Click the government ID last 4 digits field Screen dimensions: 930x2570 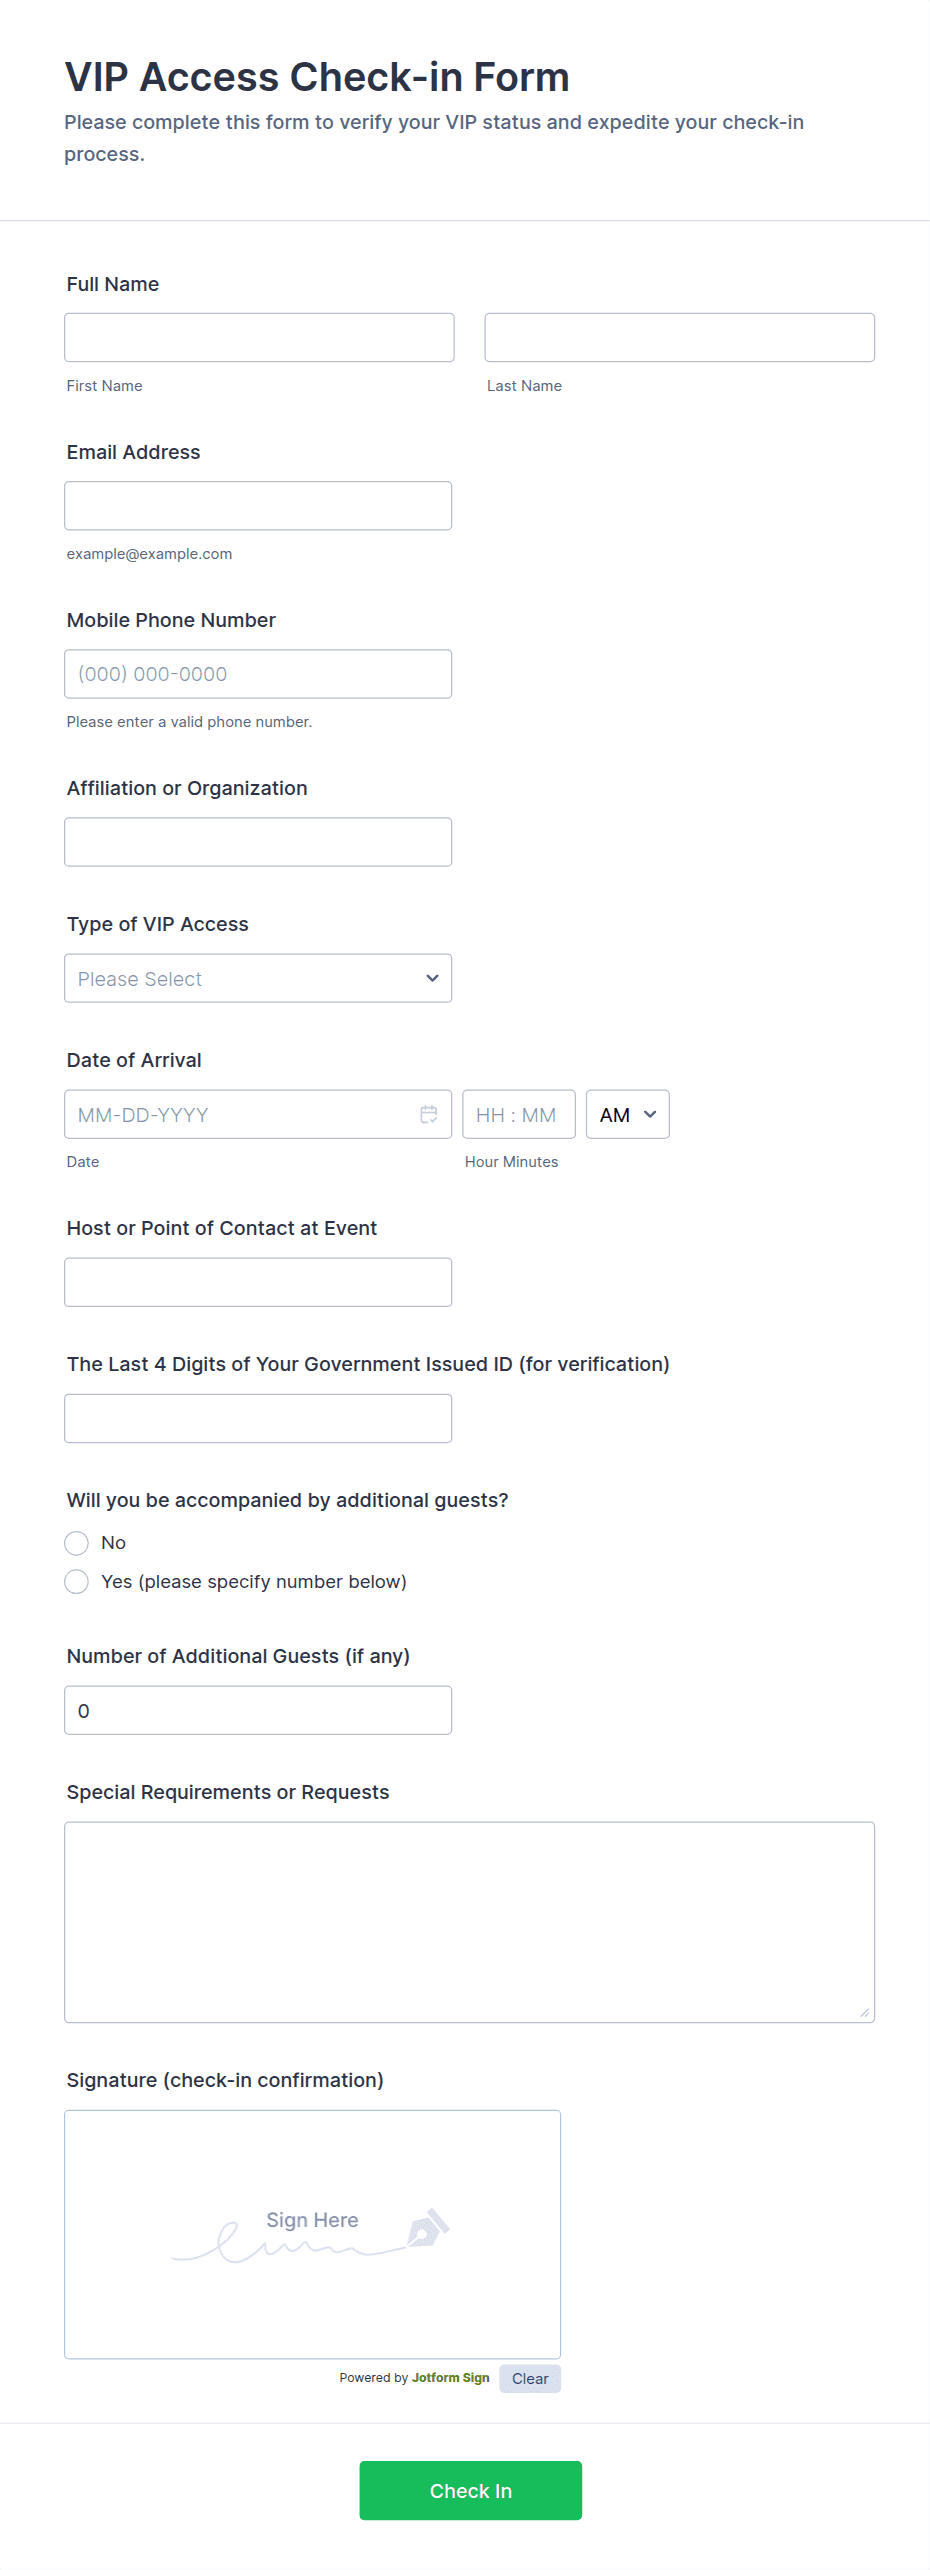[x=258, y=1418]
